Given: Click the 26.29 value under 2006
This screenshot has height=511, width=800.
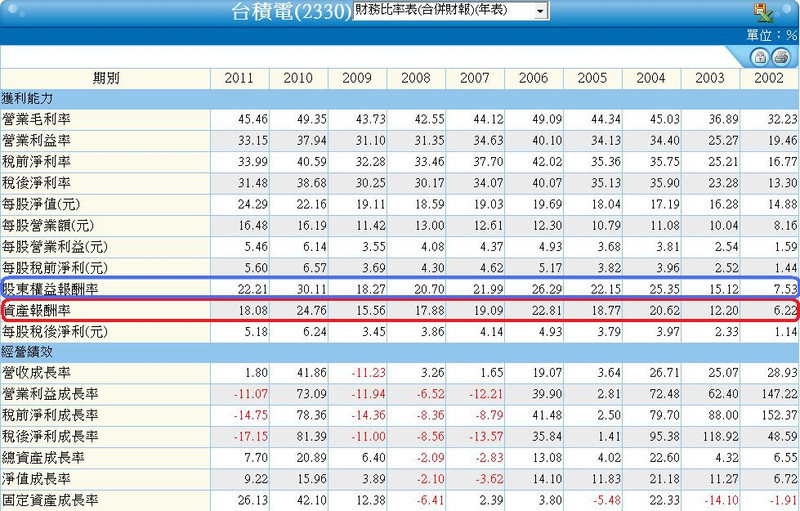Looking at the screenshot, I should (x=547, y=290).
